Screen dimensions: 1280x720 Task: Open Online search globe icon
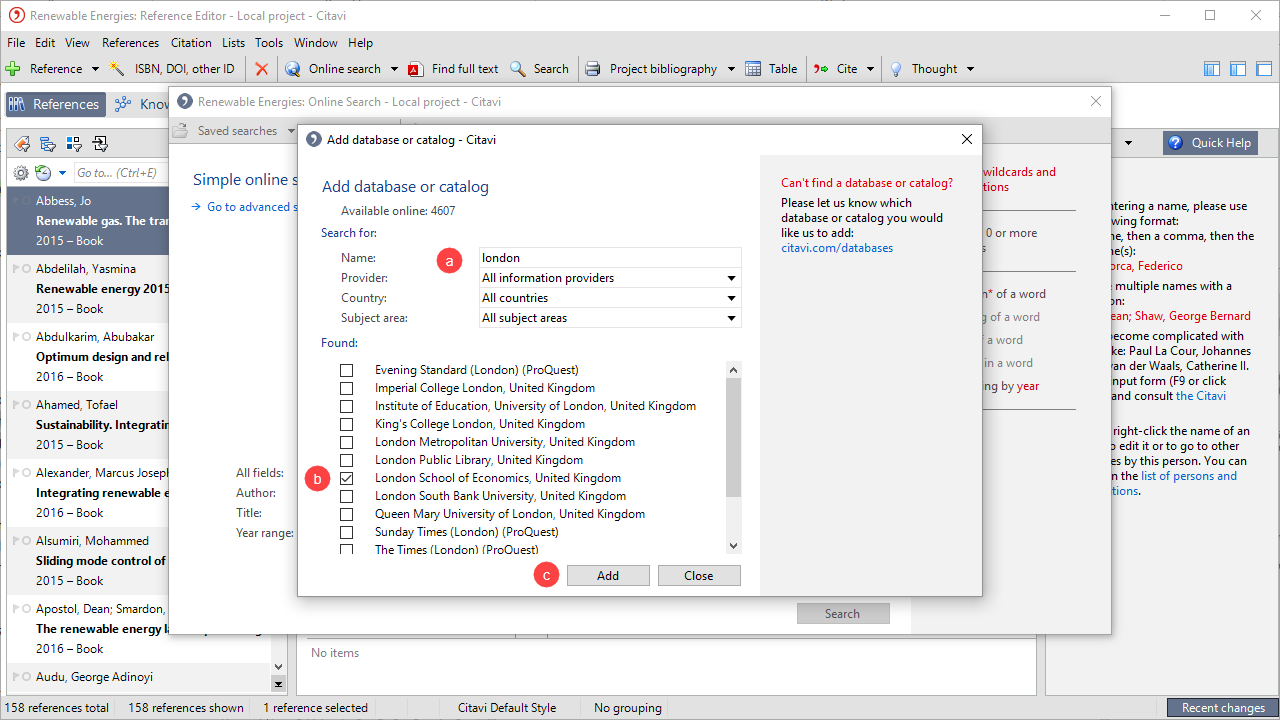coord(293,69)
